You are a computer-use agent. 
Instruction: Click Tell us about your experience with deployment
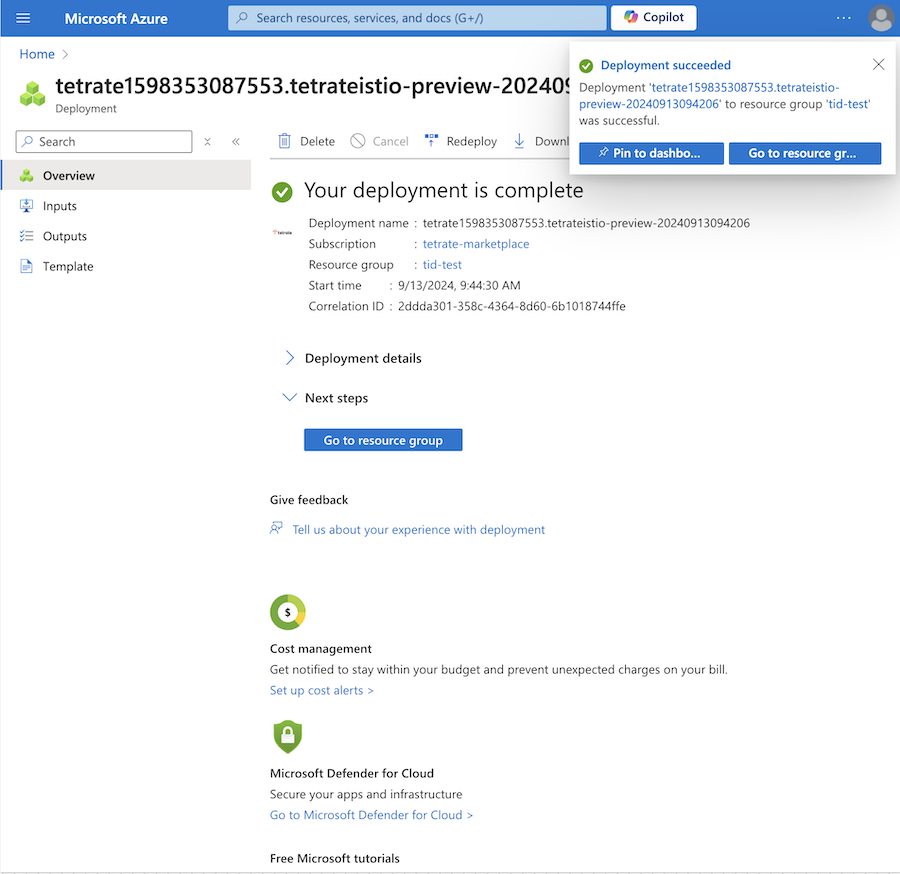click(x=418, y=530)
